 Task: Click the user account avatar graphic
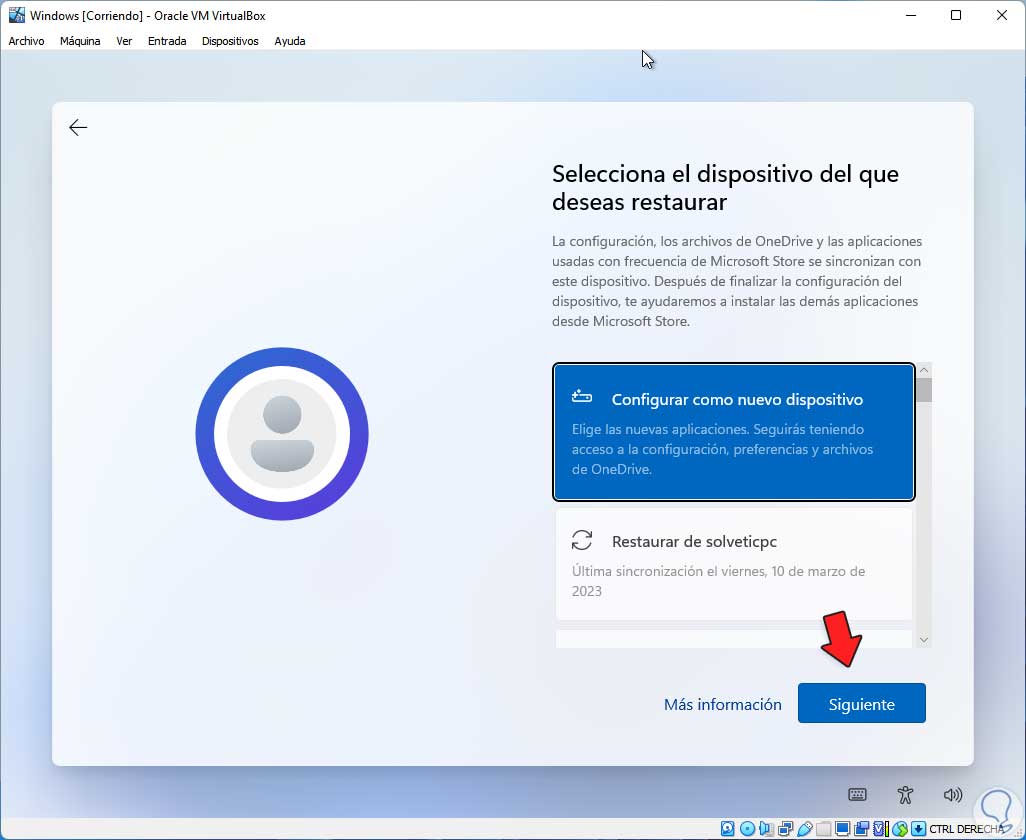tap(282, 434)
